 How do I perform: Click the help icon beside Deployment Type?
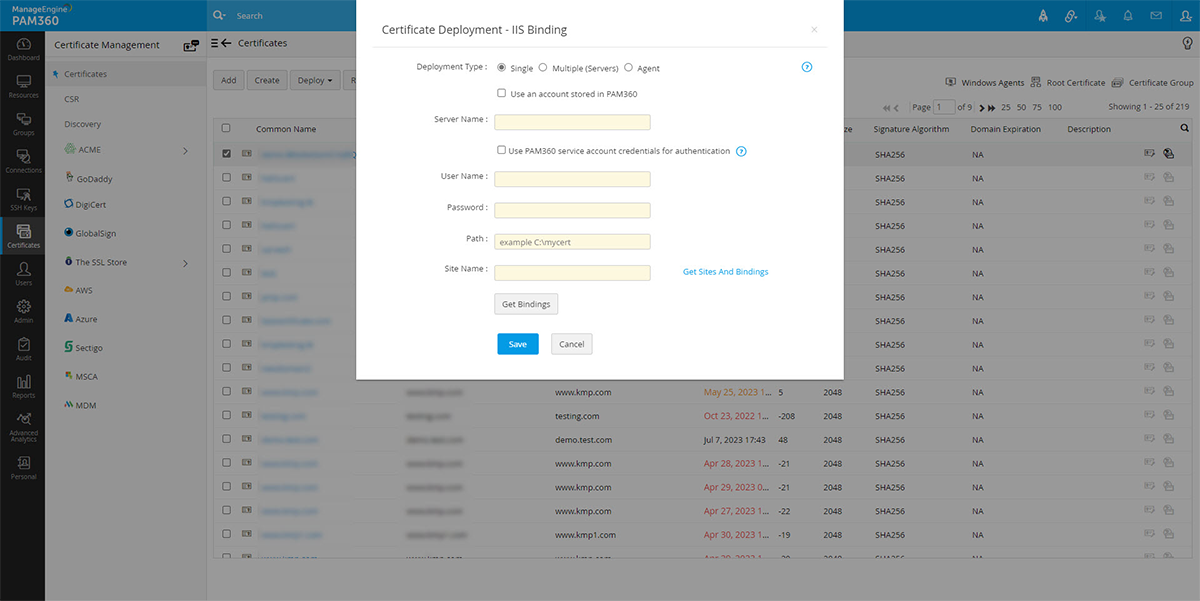(807, 67)
